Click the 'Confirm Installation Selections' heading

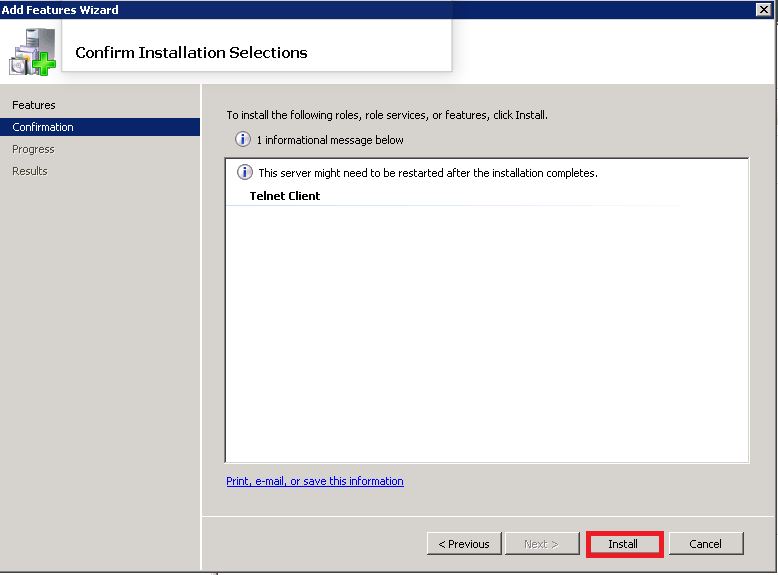point(191,52)
